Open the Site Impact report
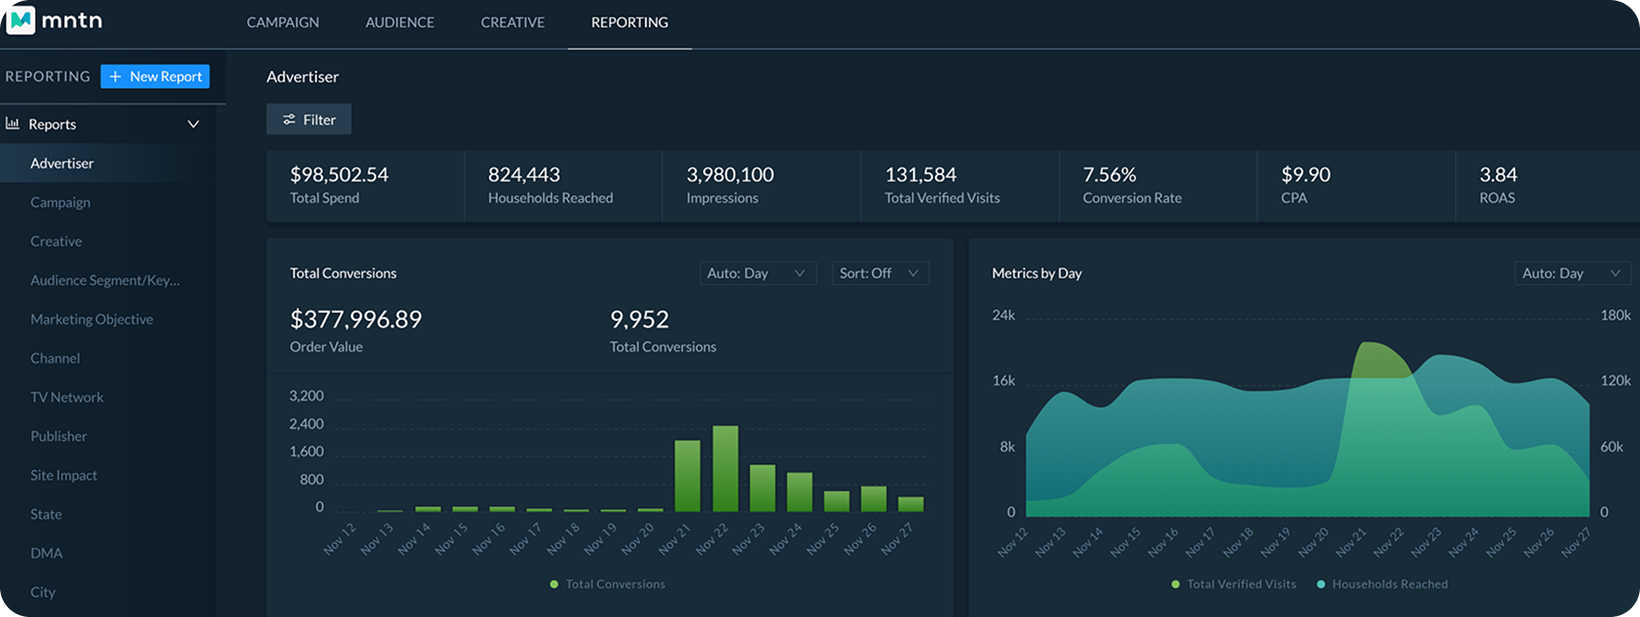1640x617 pixels. click(x=64, y=475)
